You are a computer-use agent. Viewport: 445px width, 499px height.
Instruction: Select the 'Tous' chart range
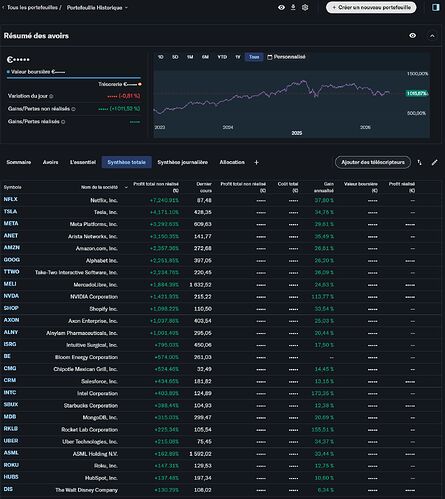254,57
